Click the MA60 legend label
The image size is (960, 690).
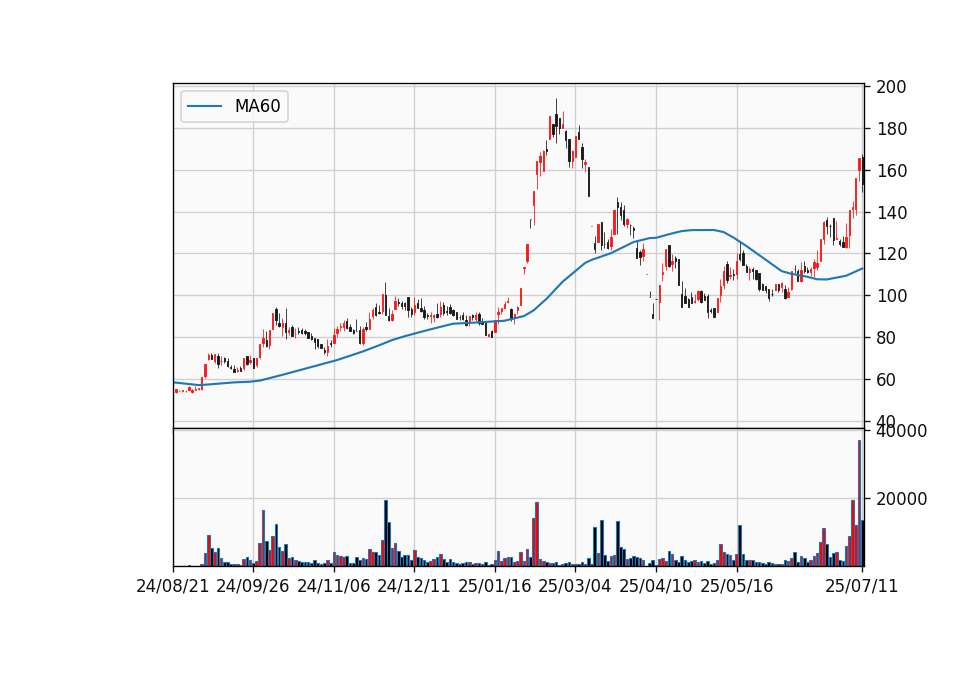[257, 106]
